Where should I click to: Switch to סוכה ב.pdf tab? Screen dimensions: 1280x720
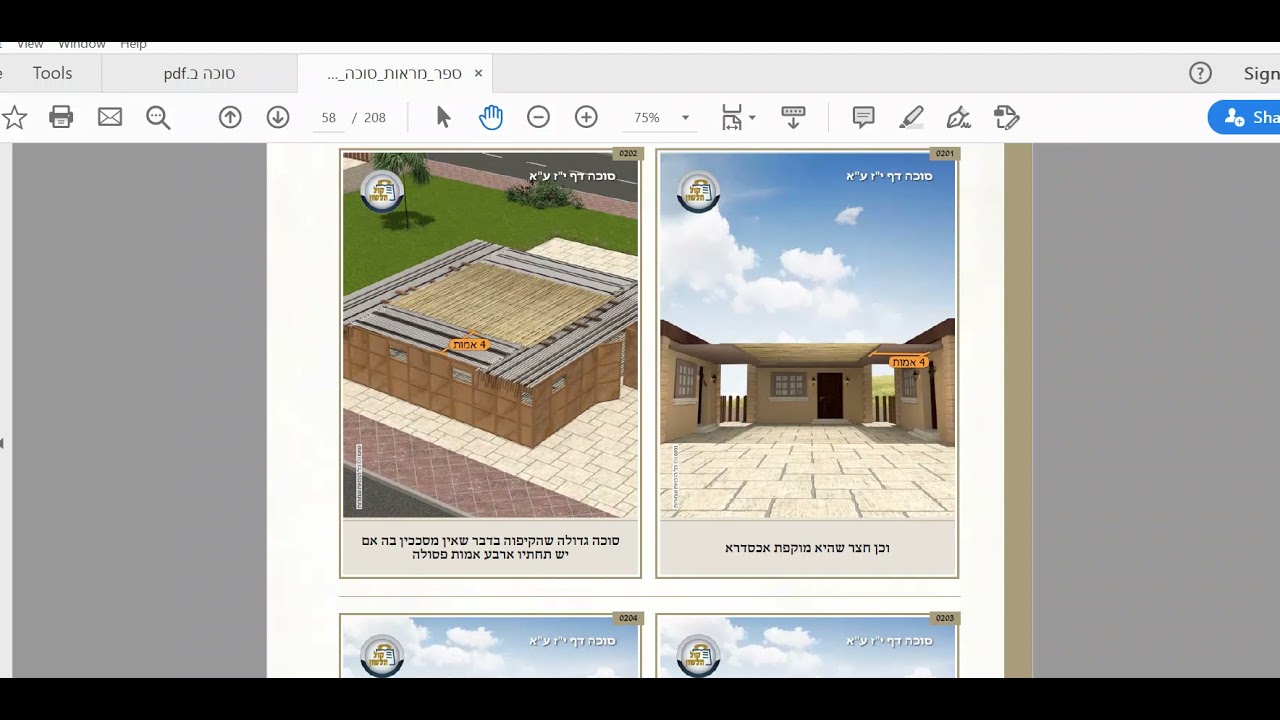tap(199, 73)
